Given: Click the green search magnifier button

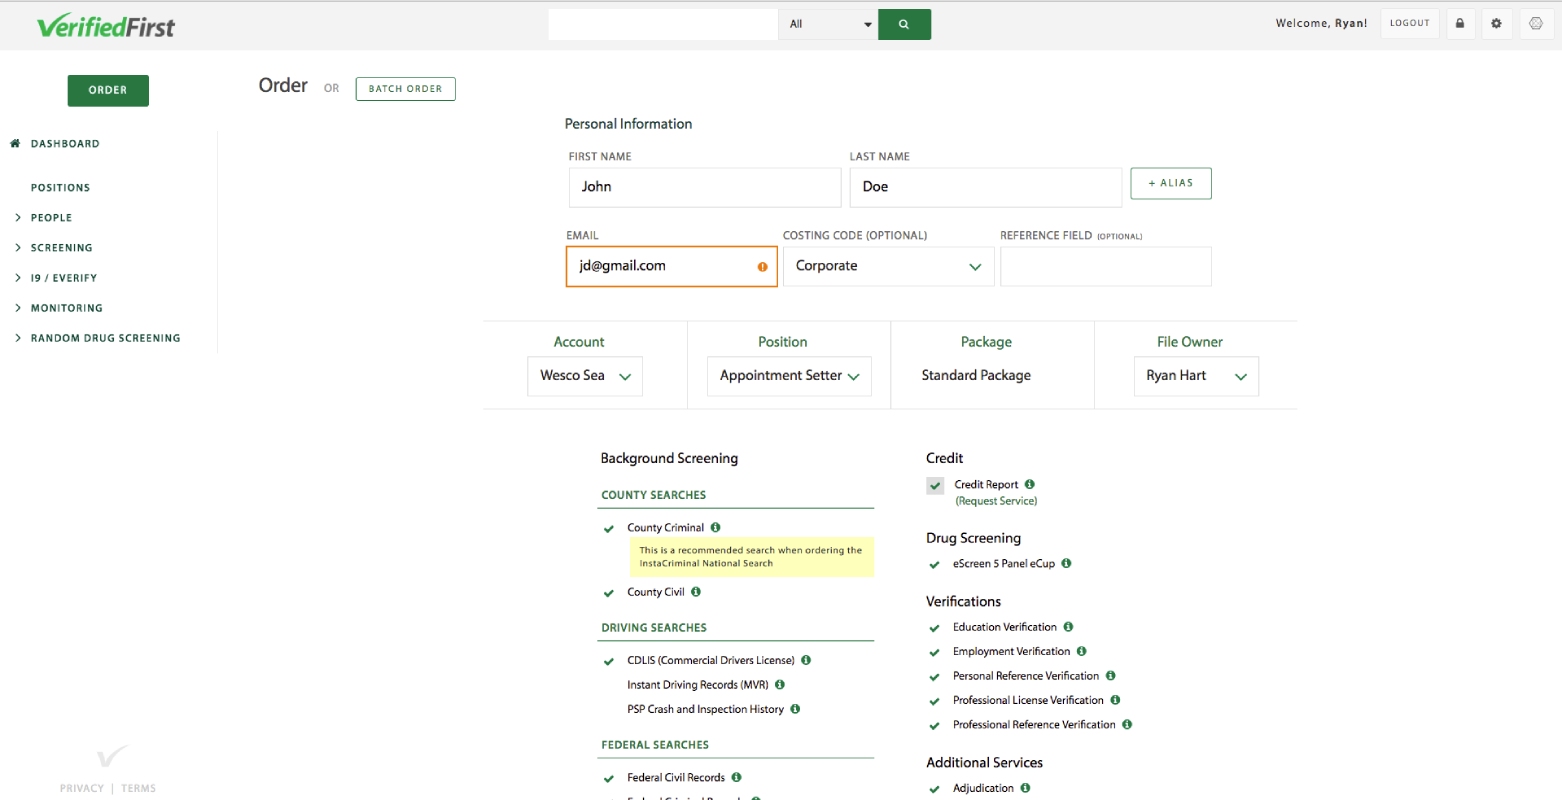Looking at the screenshot, I should [x=904, y=24].
